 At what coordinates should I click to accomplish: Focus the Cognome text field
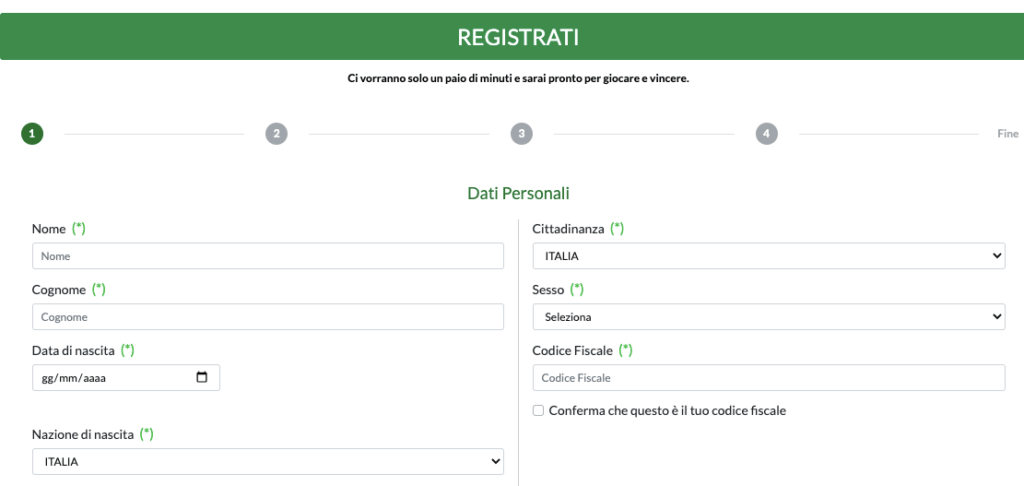pos(268,317)
